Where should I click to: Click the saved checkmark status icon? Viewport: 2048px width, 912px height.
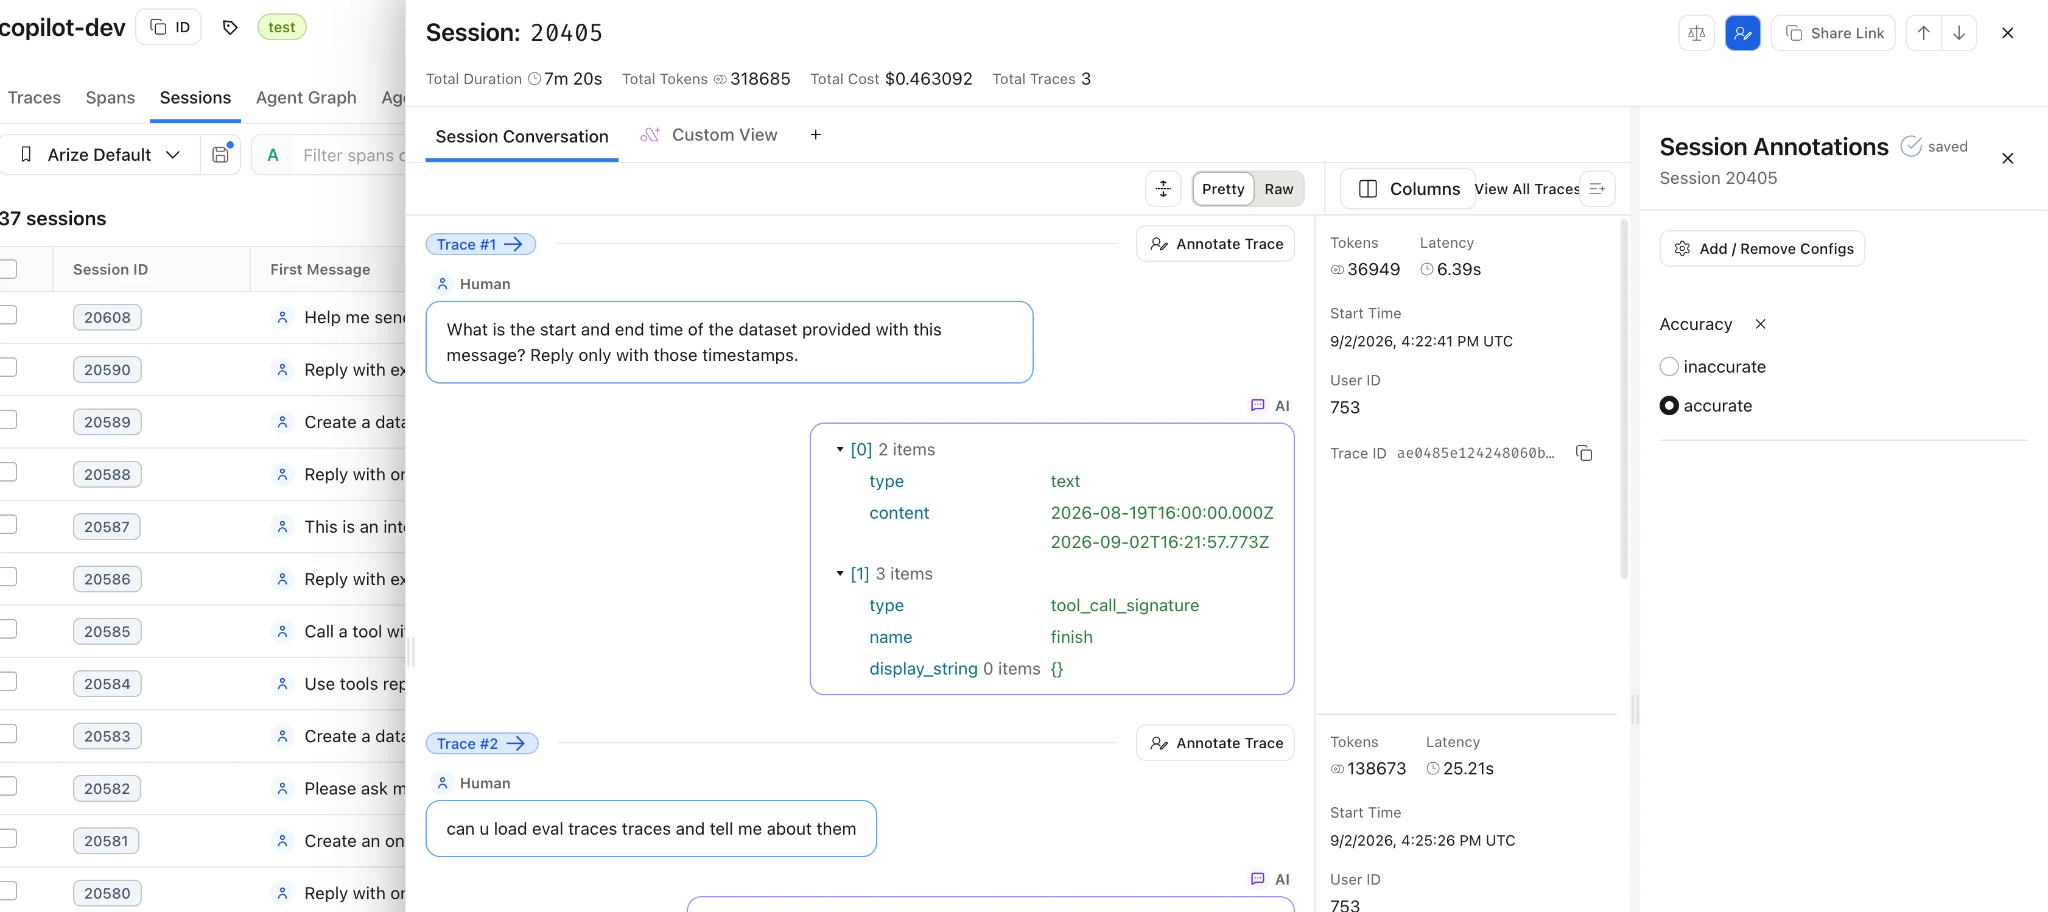1910,146
